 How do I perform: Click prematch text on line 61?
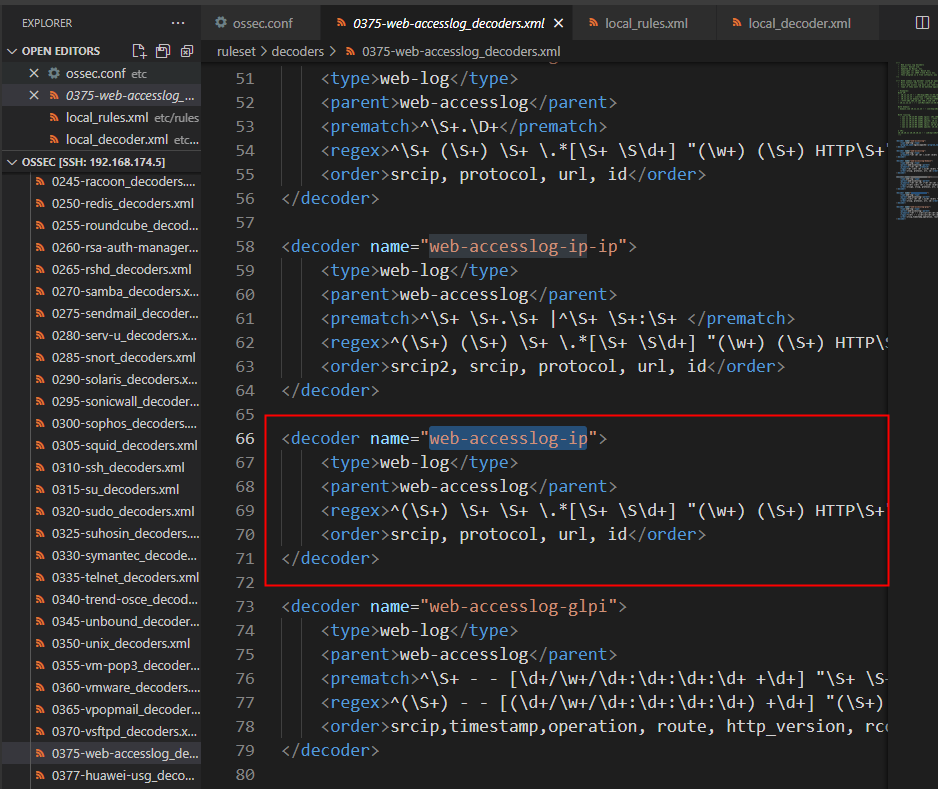pyautogui.click(x=558, y=318)
